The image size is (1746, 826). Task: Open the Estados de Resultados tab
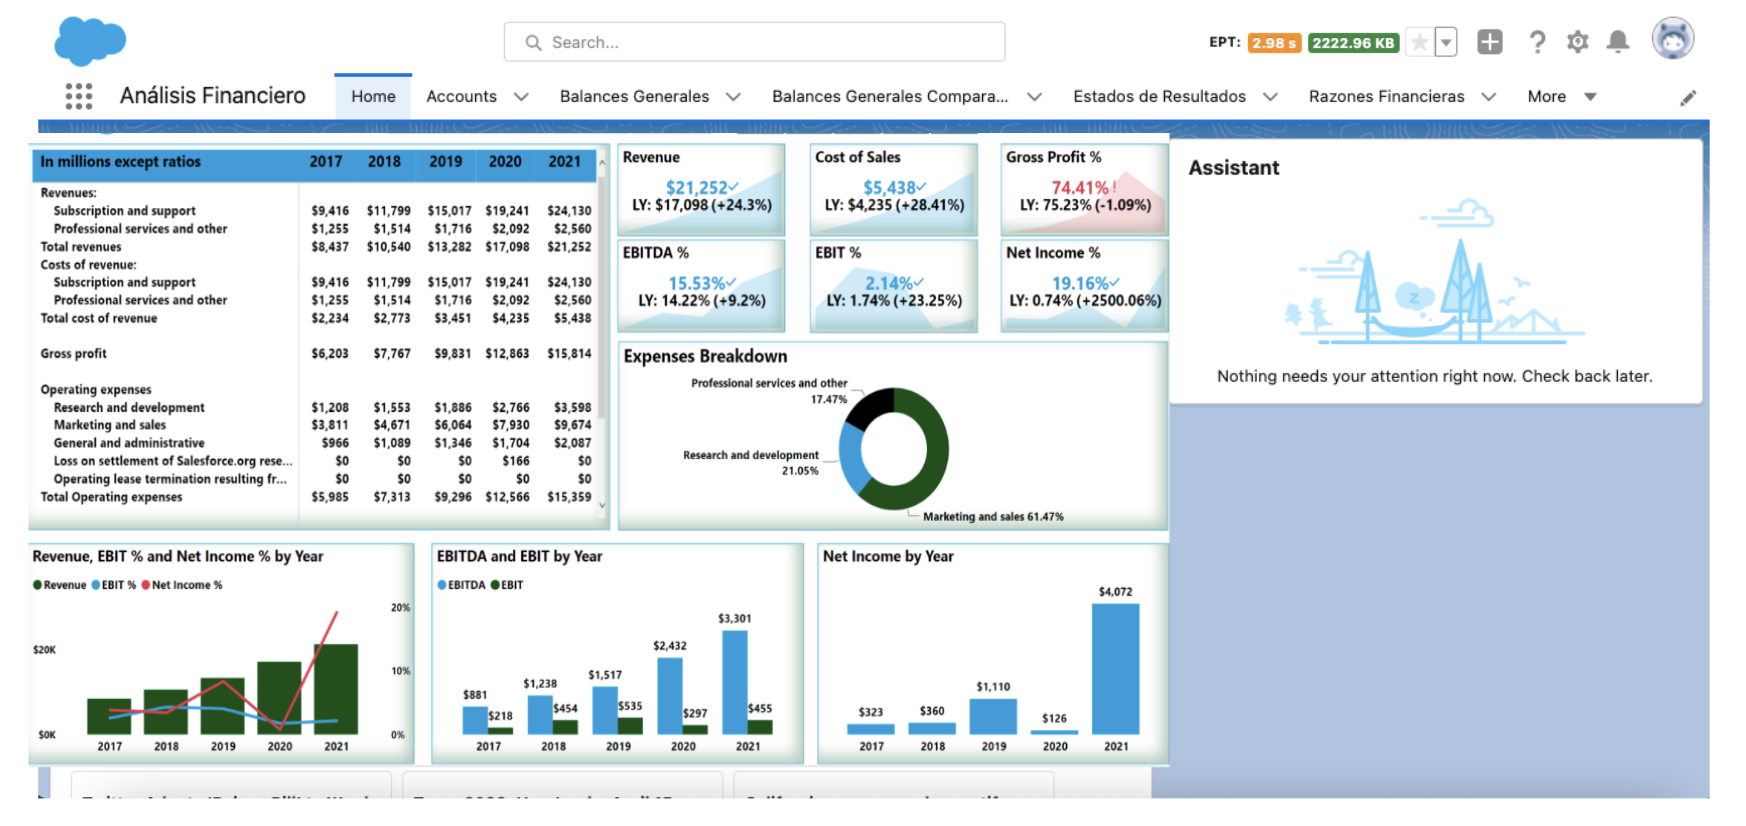coord(1159,97)
